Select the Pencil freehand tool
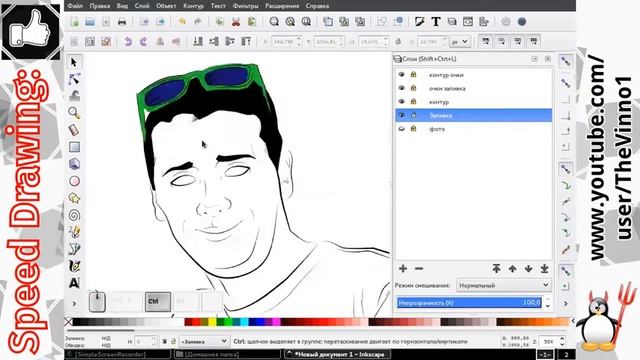This screenshot has width=640, height=360. [74, 232]
